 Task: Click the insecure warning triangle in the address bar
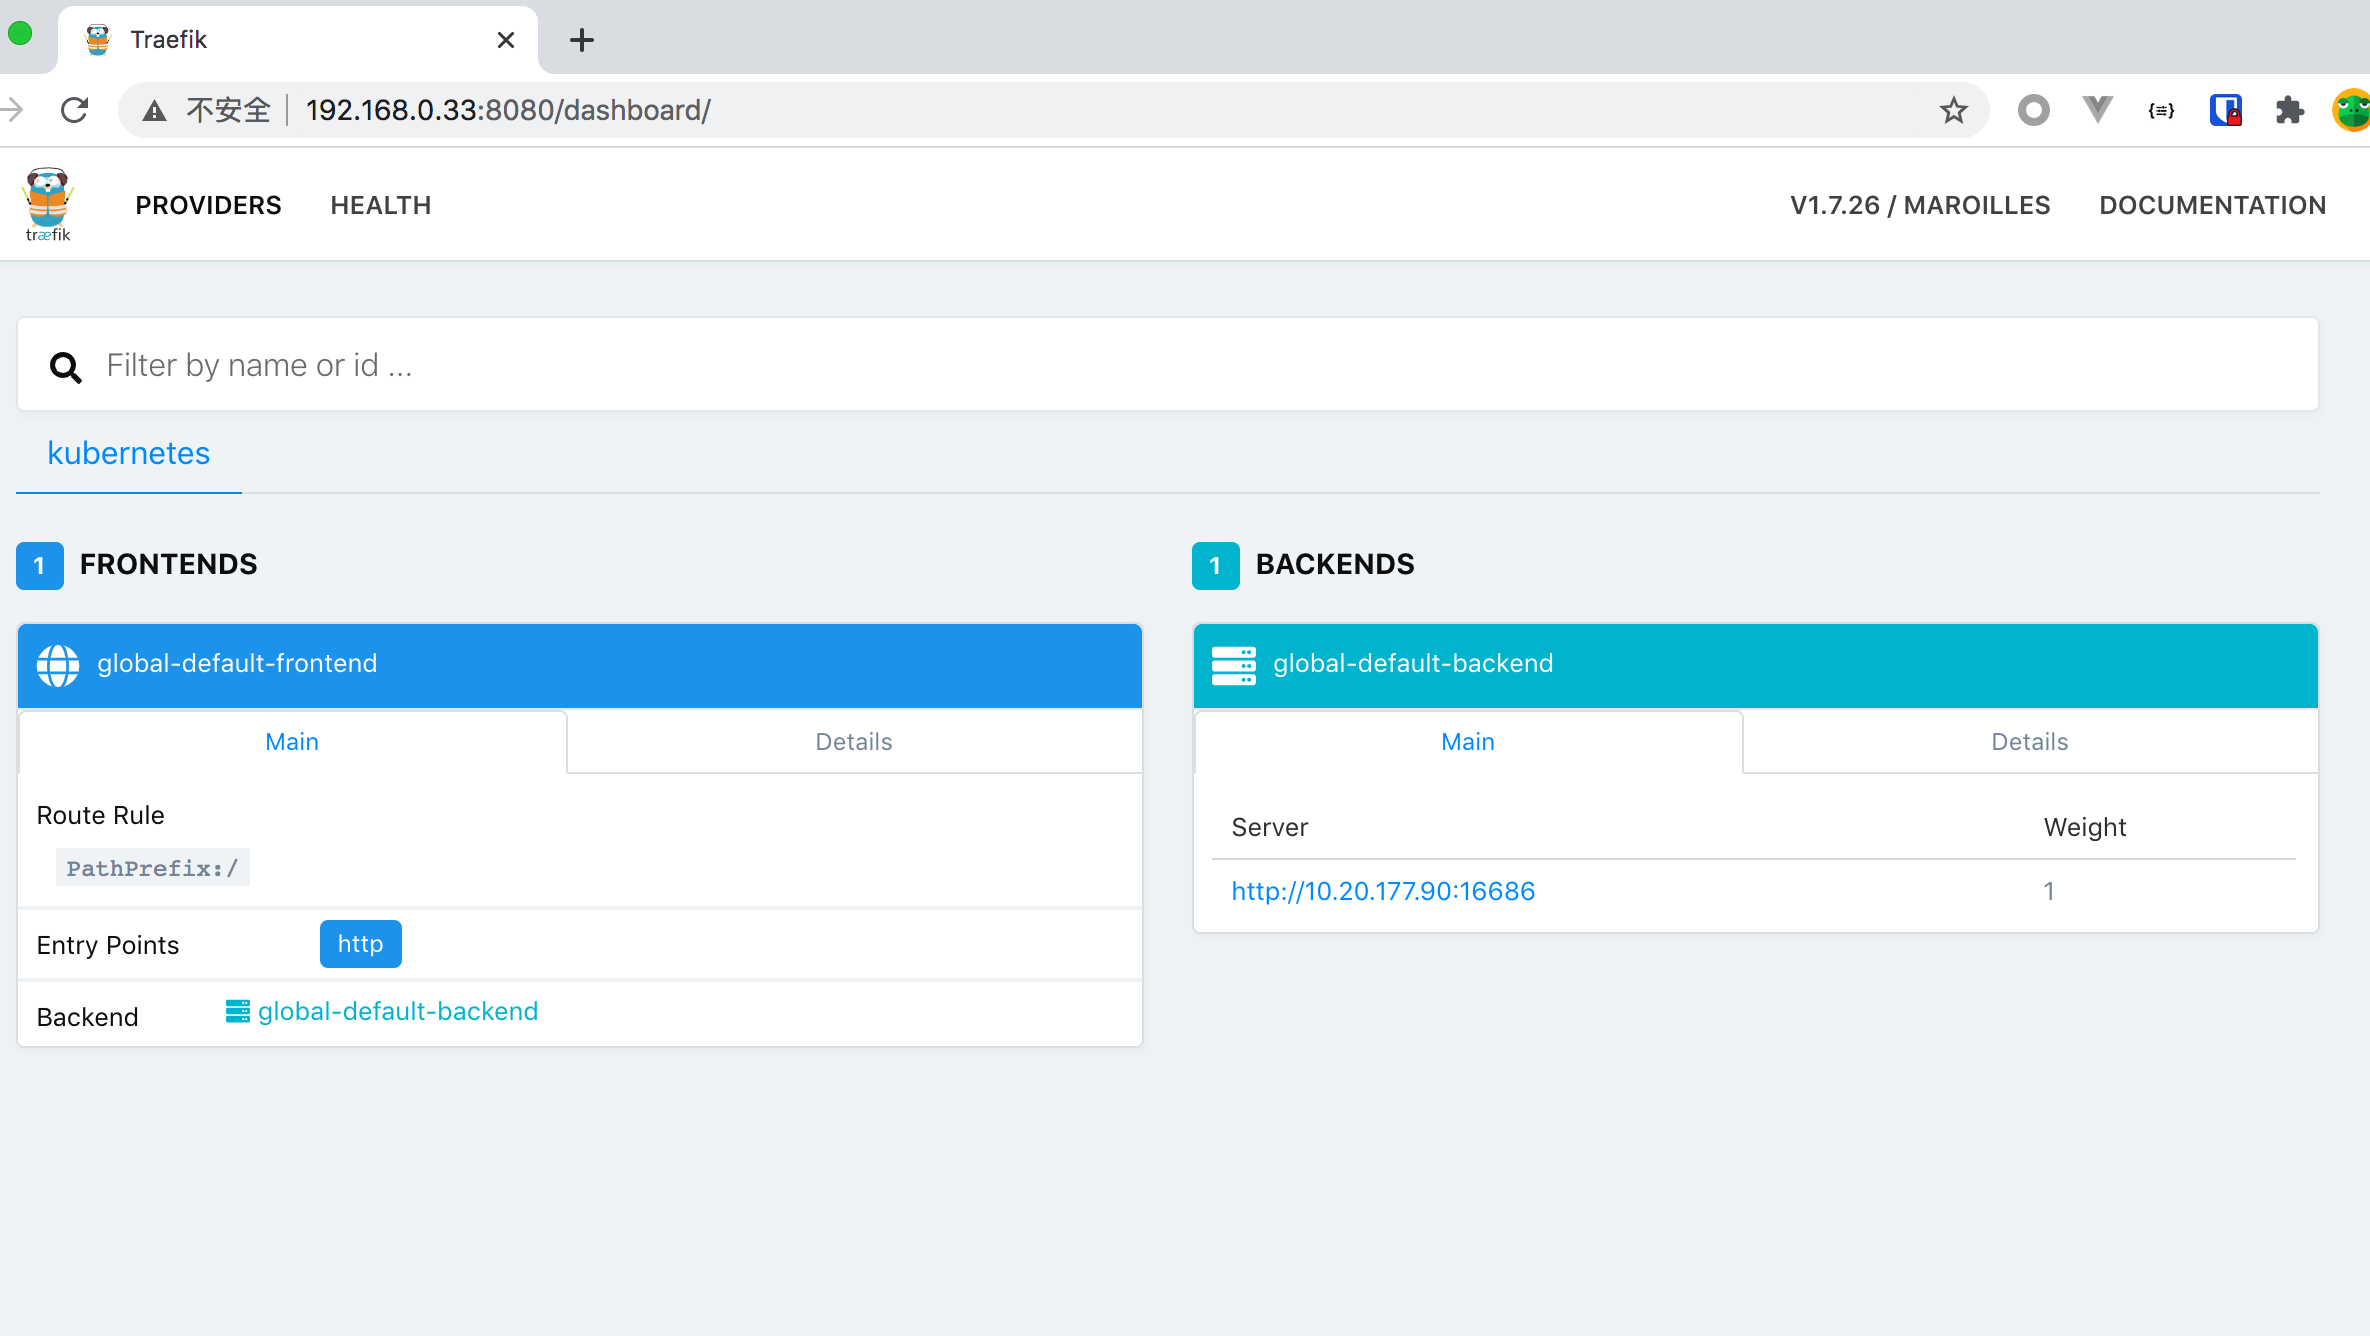pos(154,110)
